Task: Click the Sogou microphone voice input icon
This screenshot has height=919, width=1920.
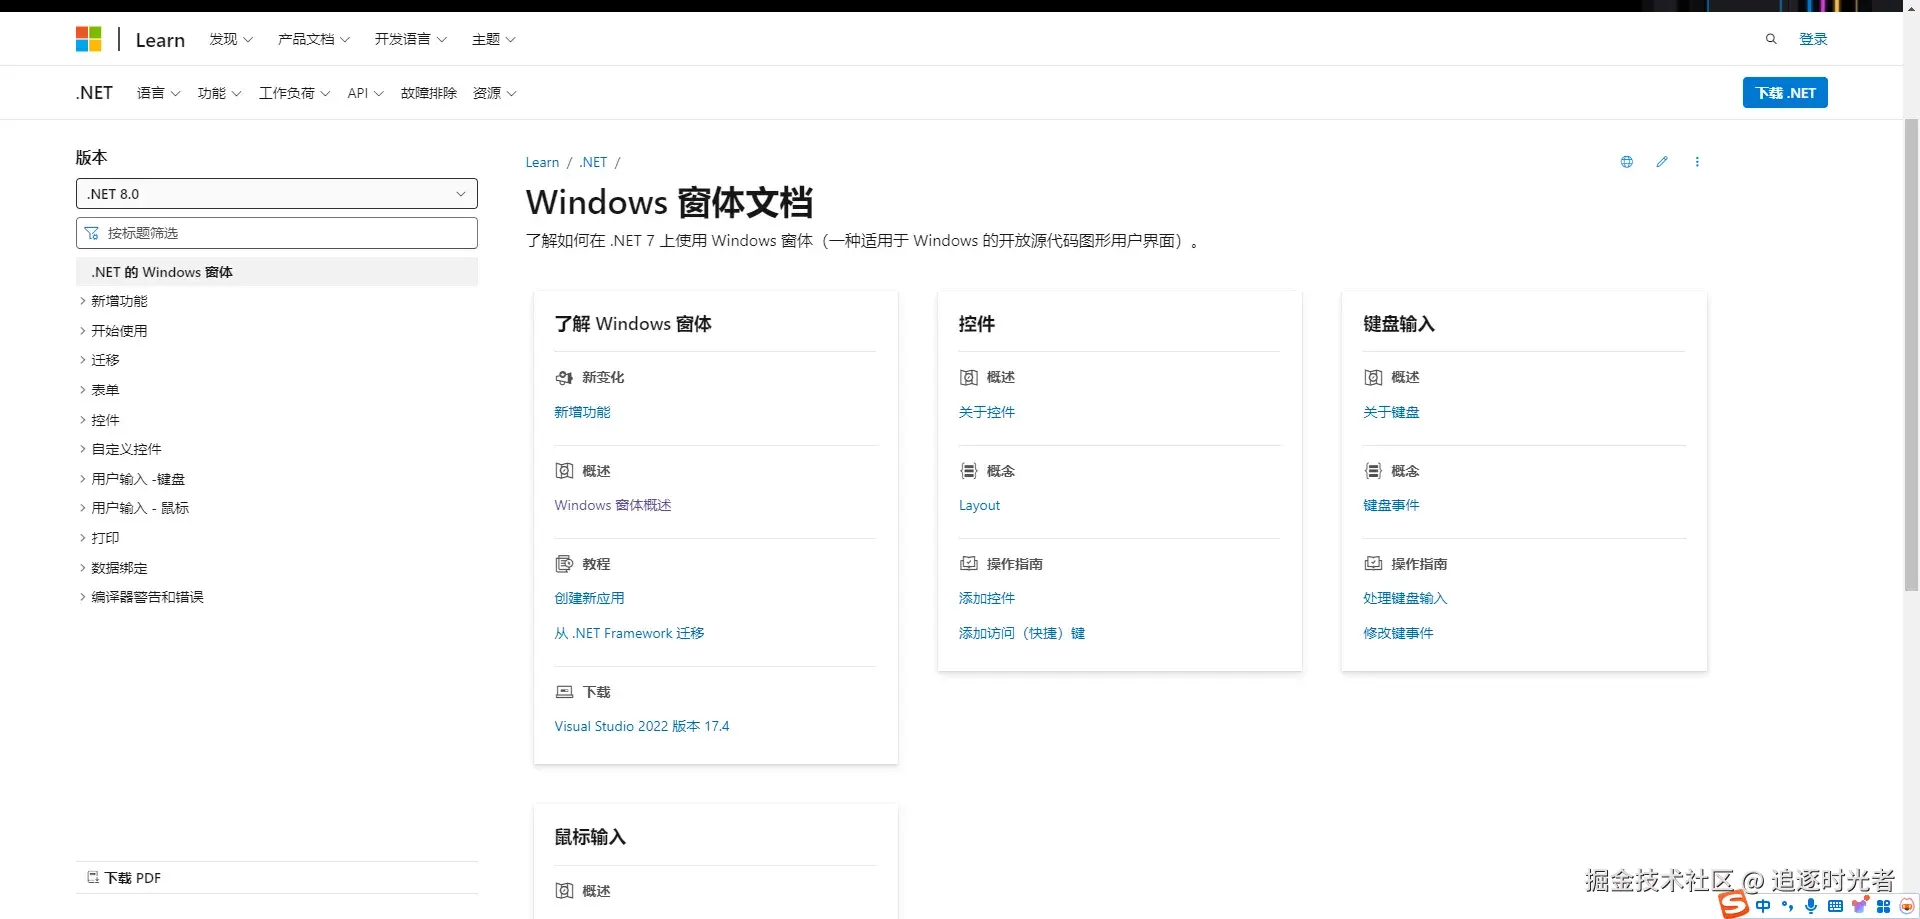Action: point(1811,906)
